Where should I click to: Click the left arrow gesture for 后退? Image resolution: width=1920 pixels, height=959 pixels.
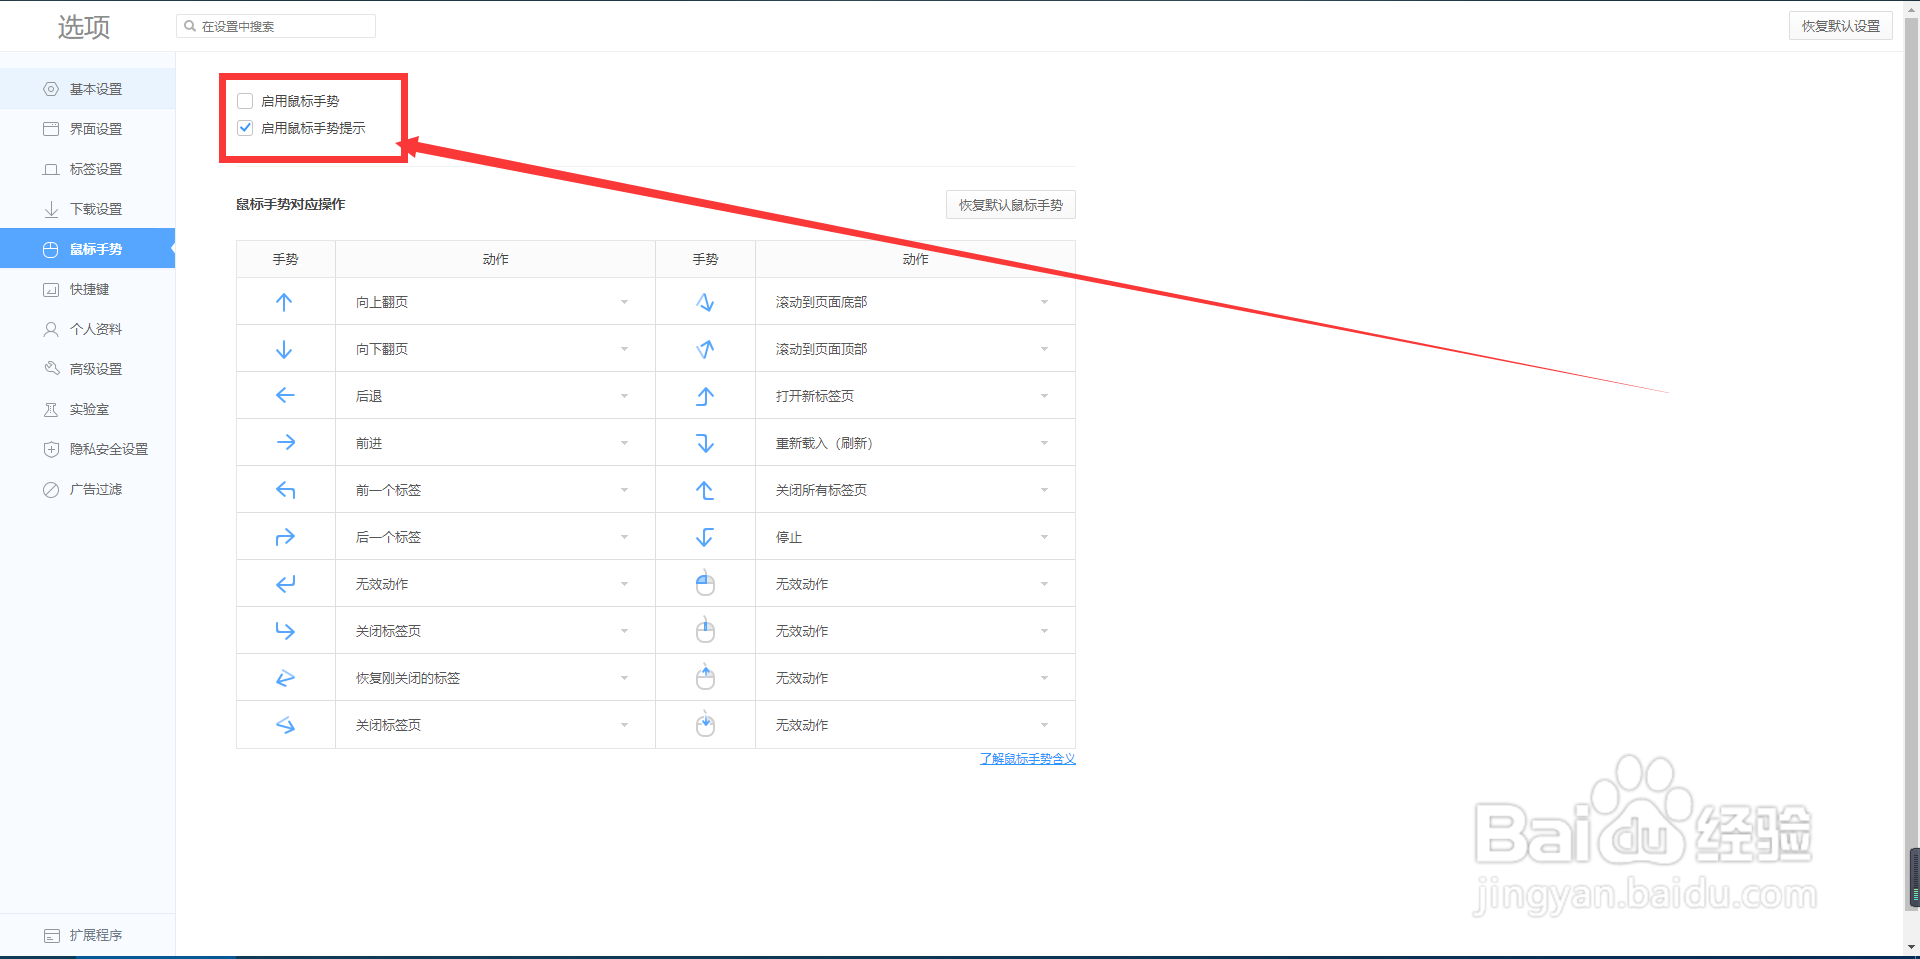coord(285,395)
